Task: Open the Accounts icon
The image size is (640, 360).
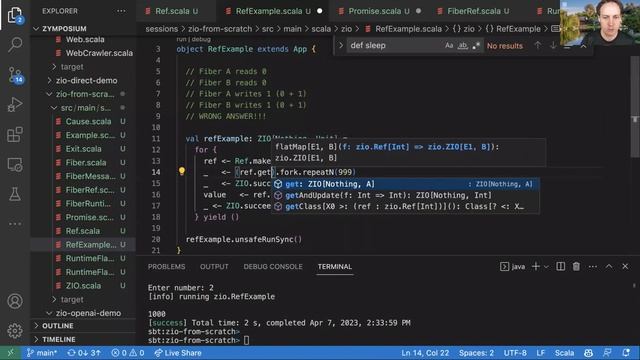Action: point(15,301)
